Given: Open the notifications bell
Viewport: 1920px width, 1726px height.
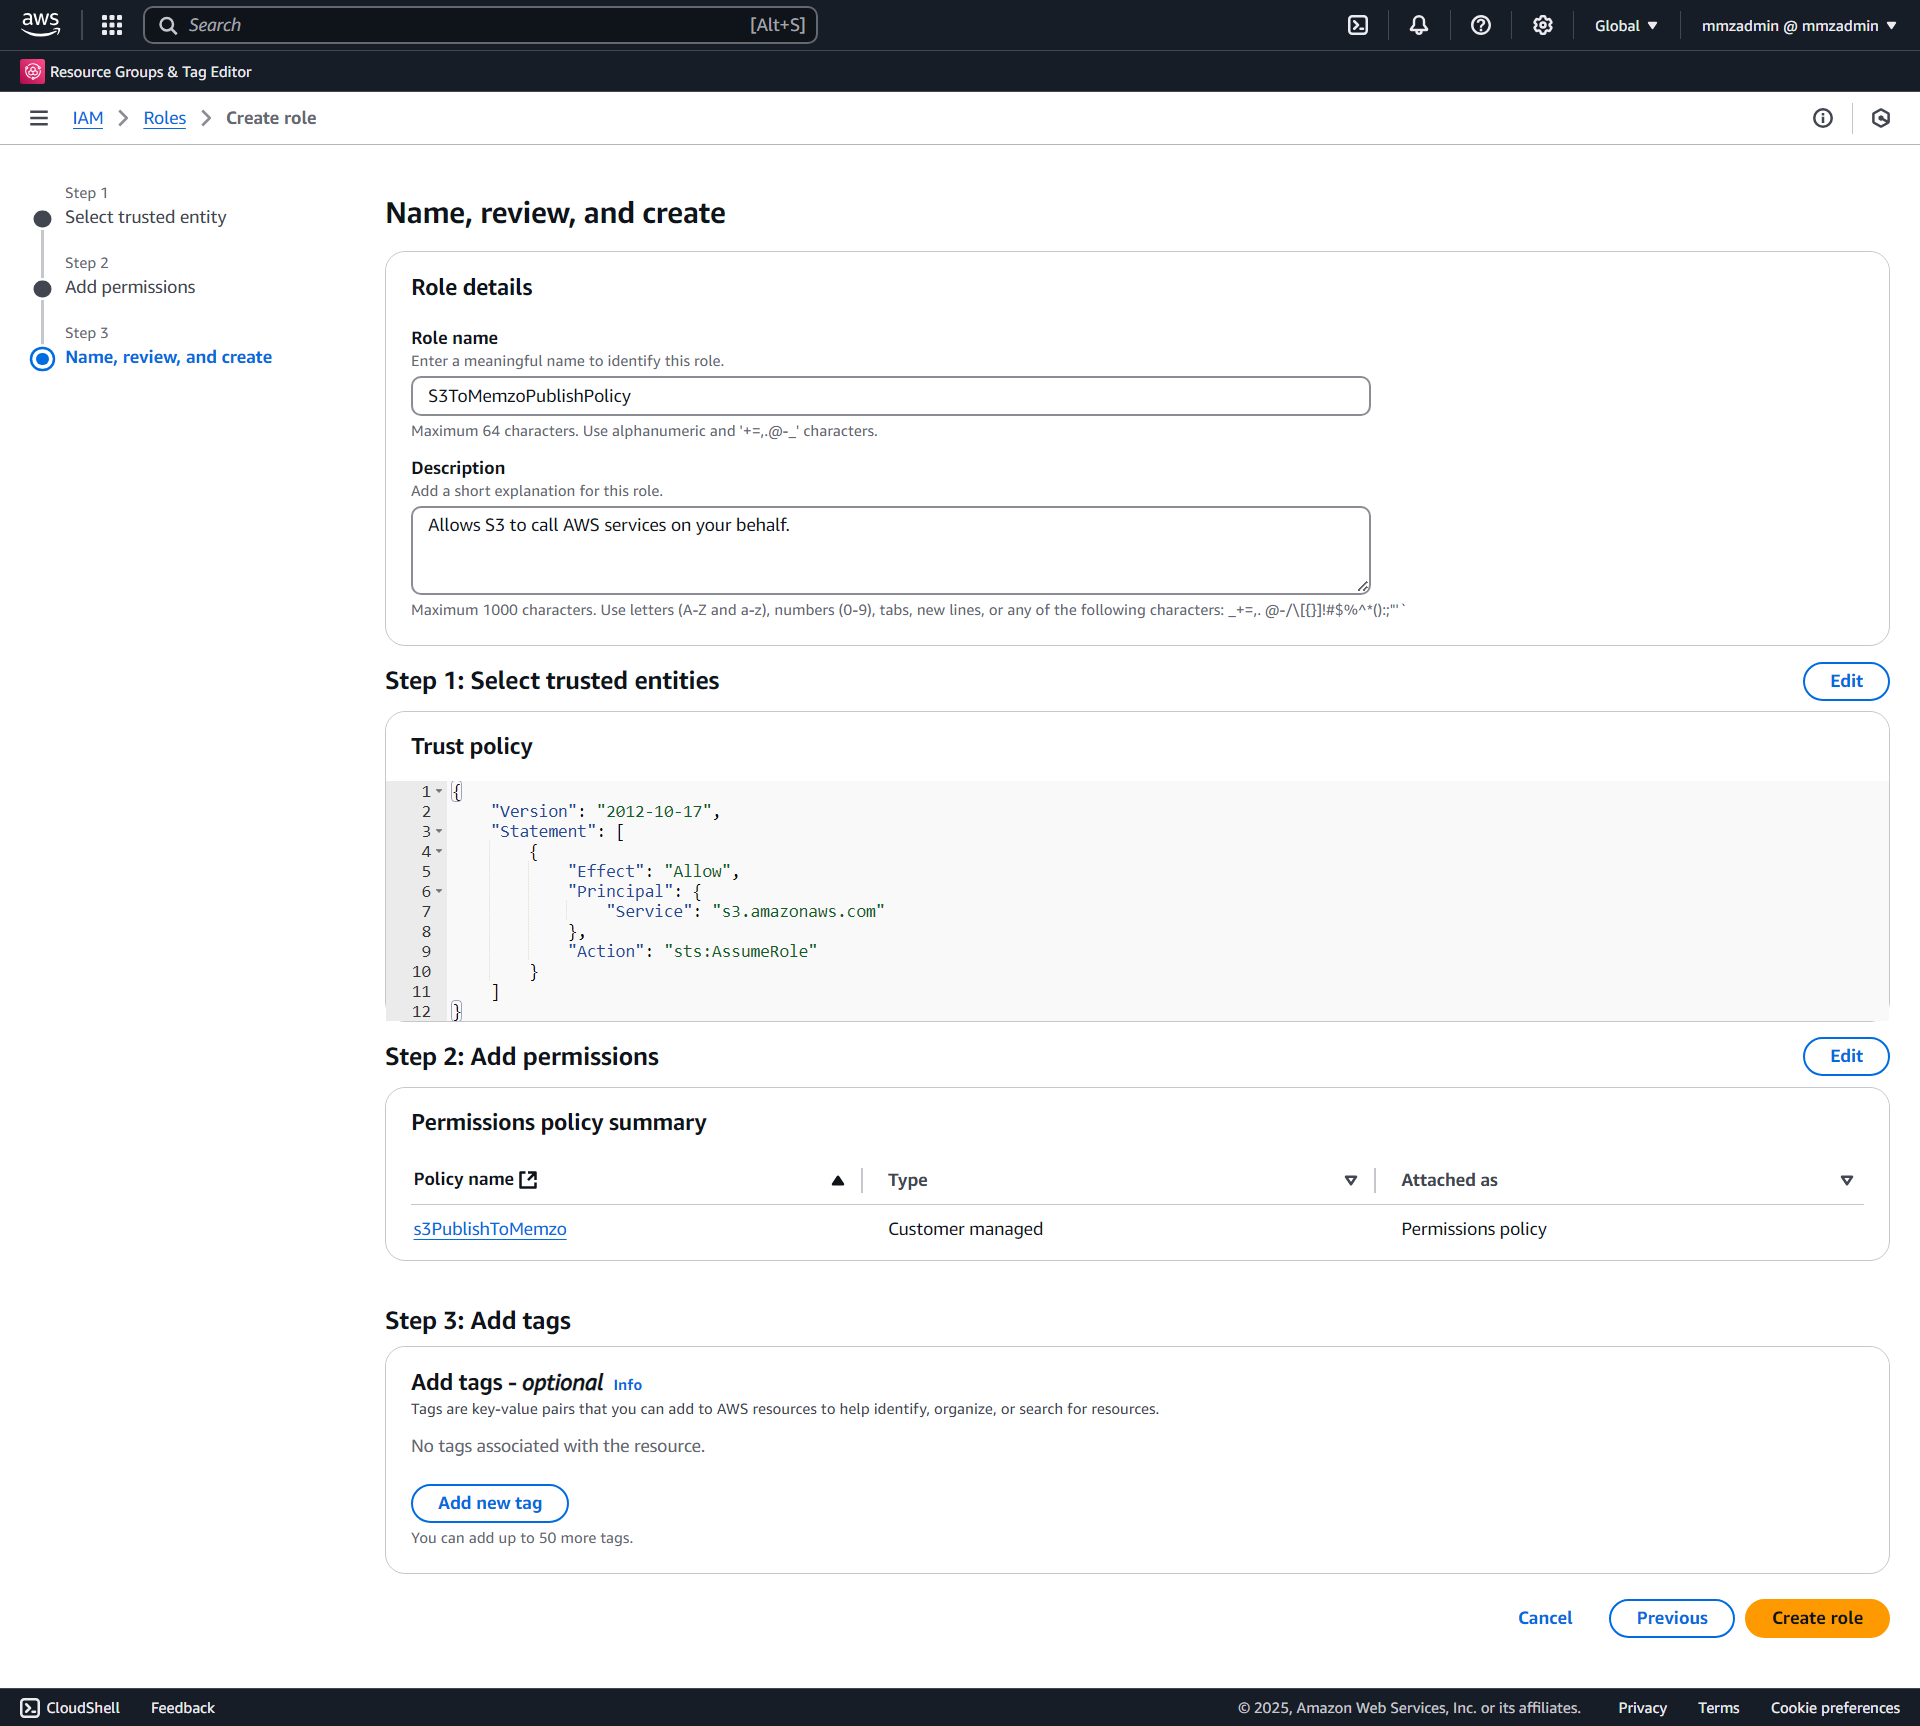Looking at the screenshot, I should coord(1418,25).
